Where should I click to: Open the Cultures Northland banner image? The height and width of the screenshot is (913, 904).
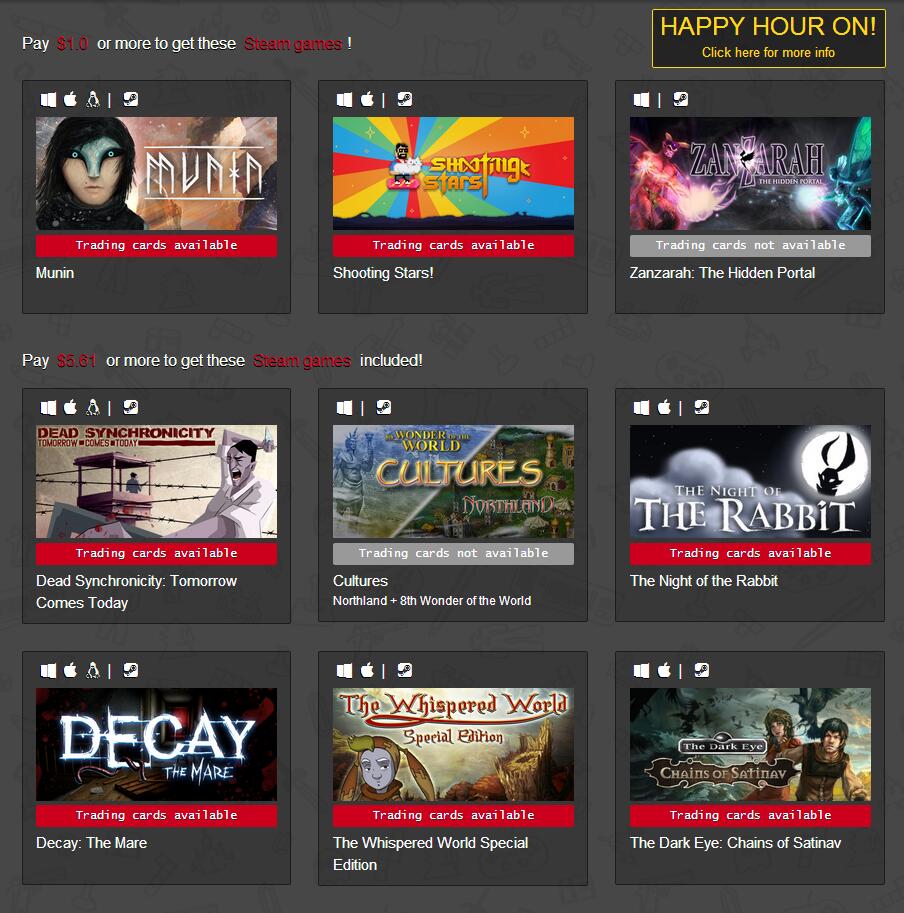pos(453,482)
